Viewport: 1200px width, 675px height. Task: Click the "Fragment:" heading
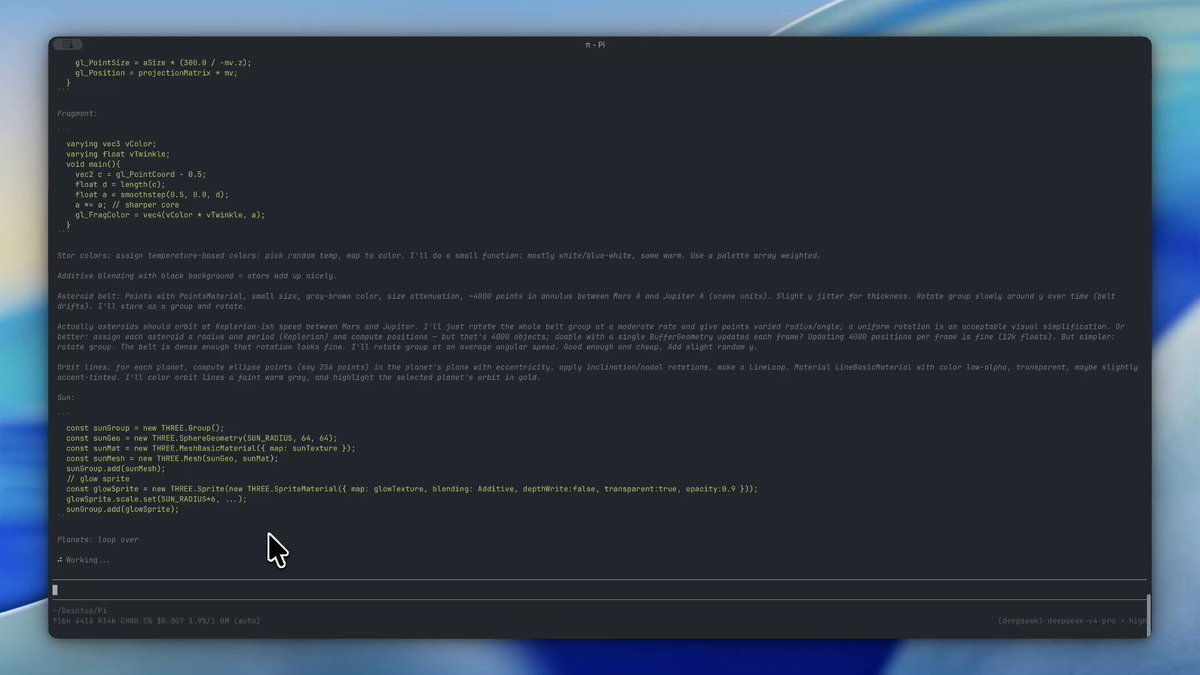coord(77,114)
